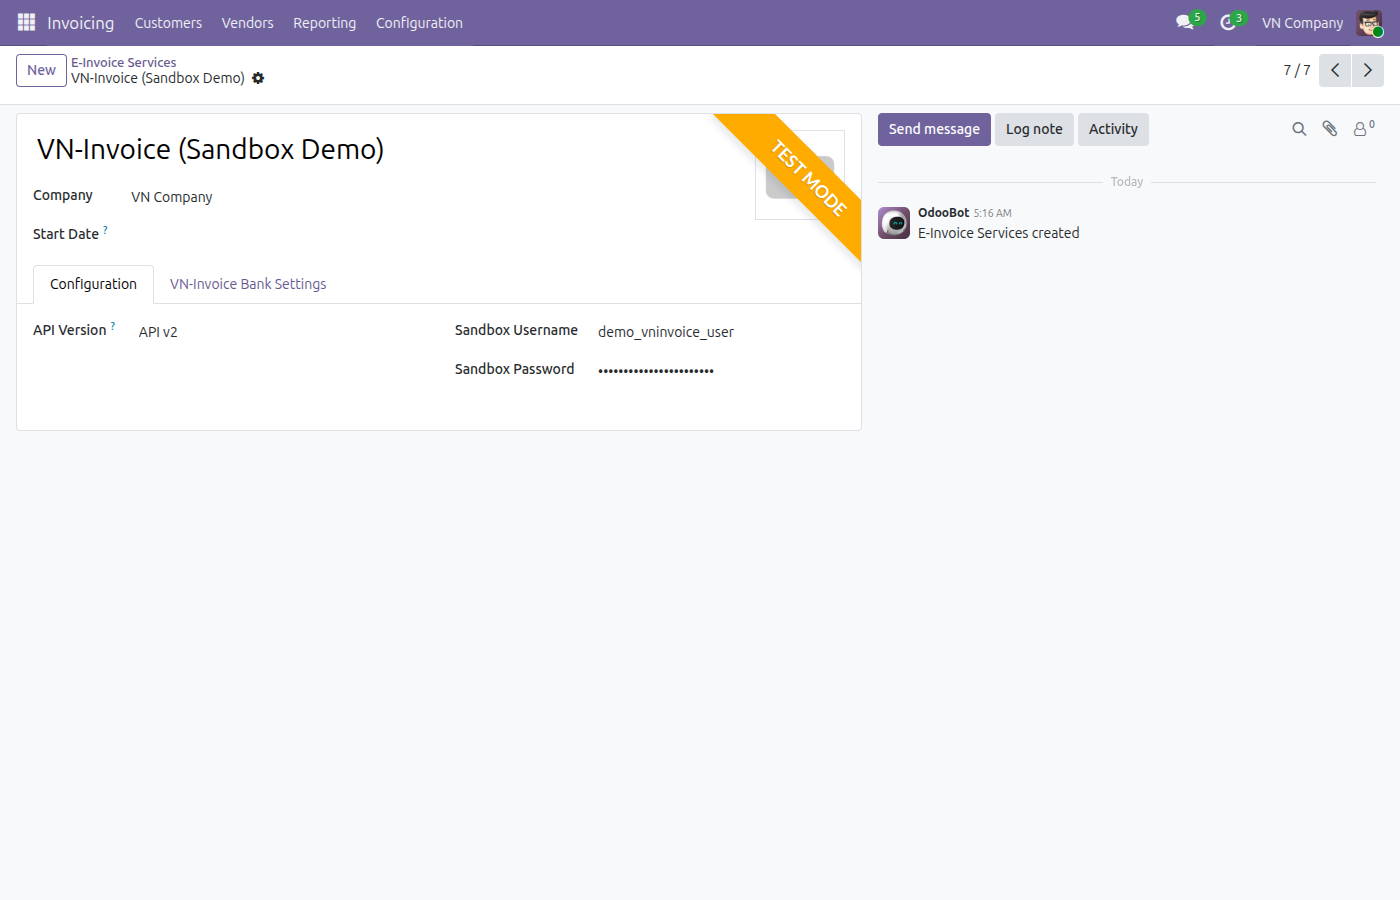Open the Customers menu

[168, 23]
